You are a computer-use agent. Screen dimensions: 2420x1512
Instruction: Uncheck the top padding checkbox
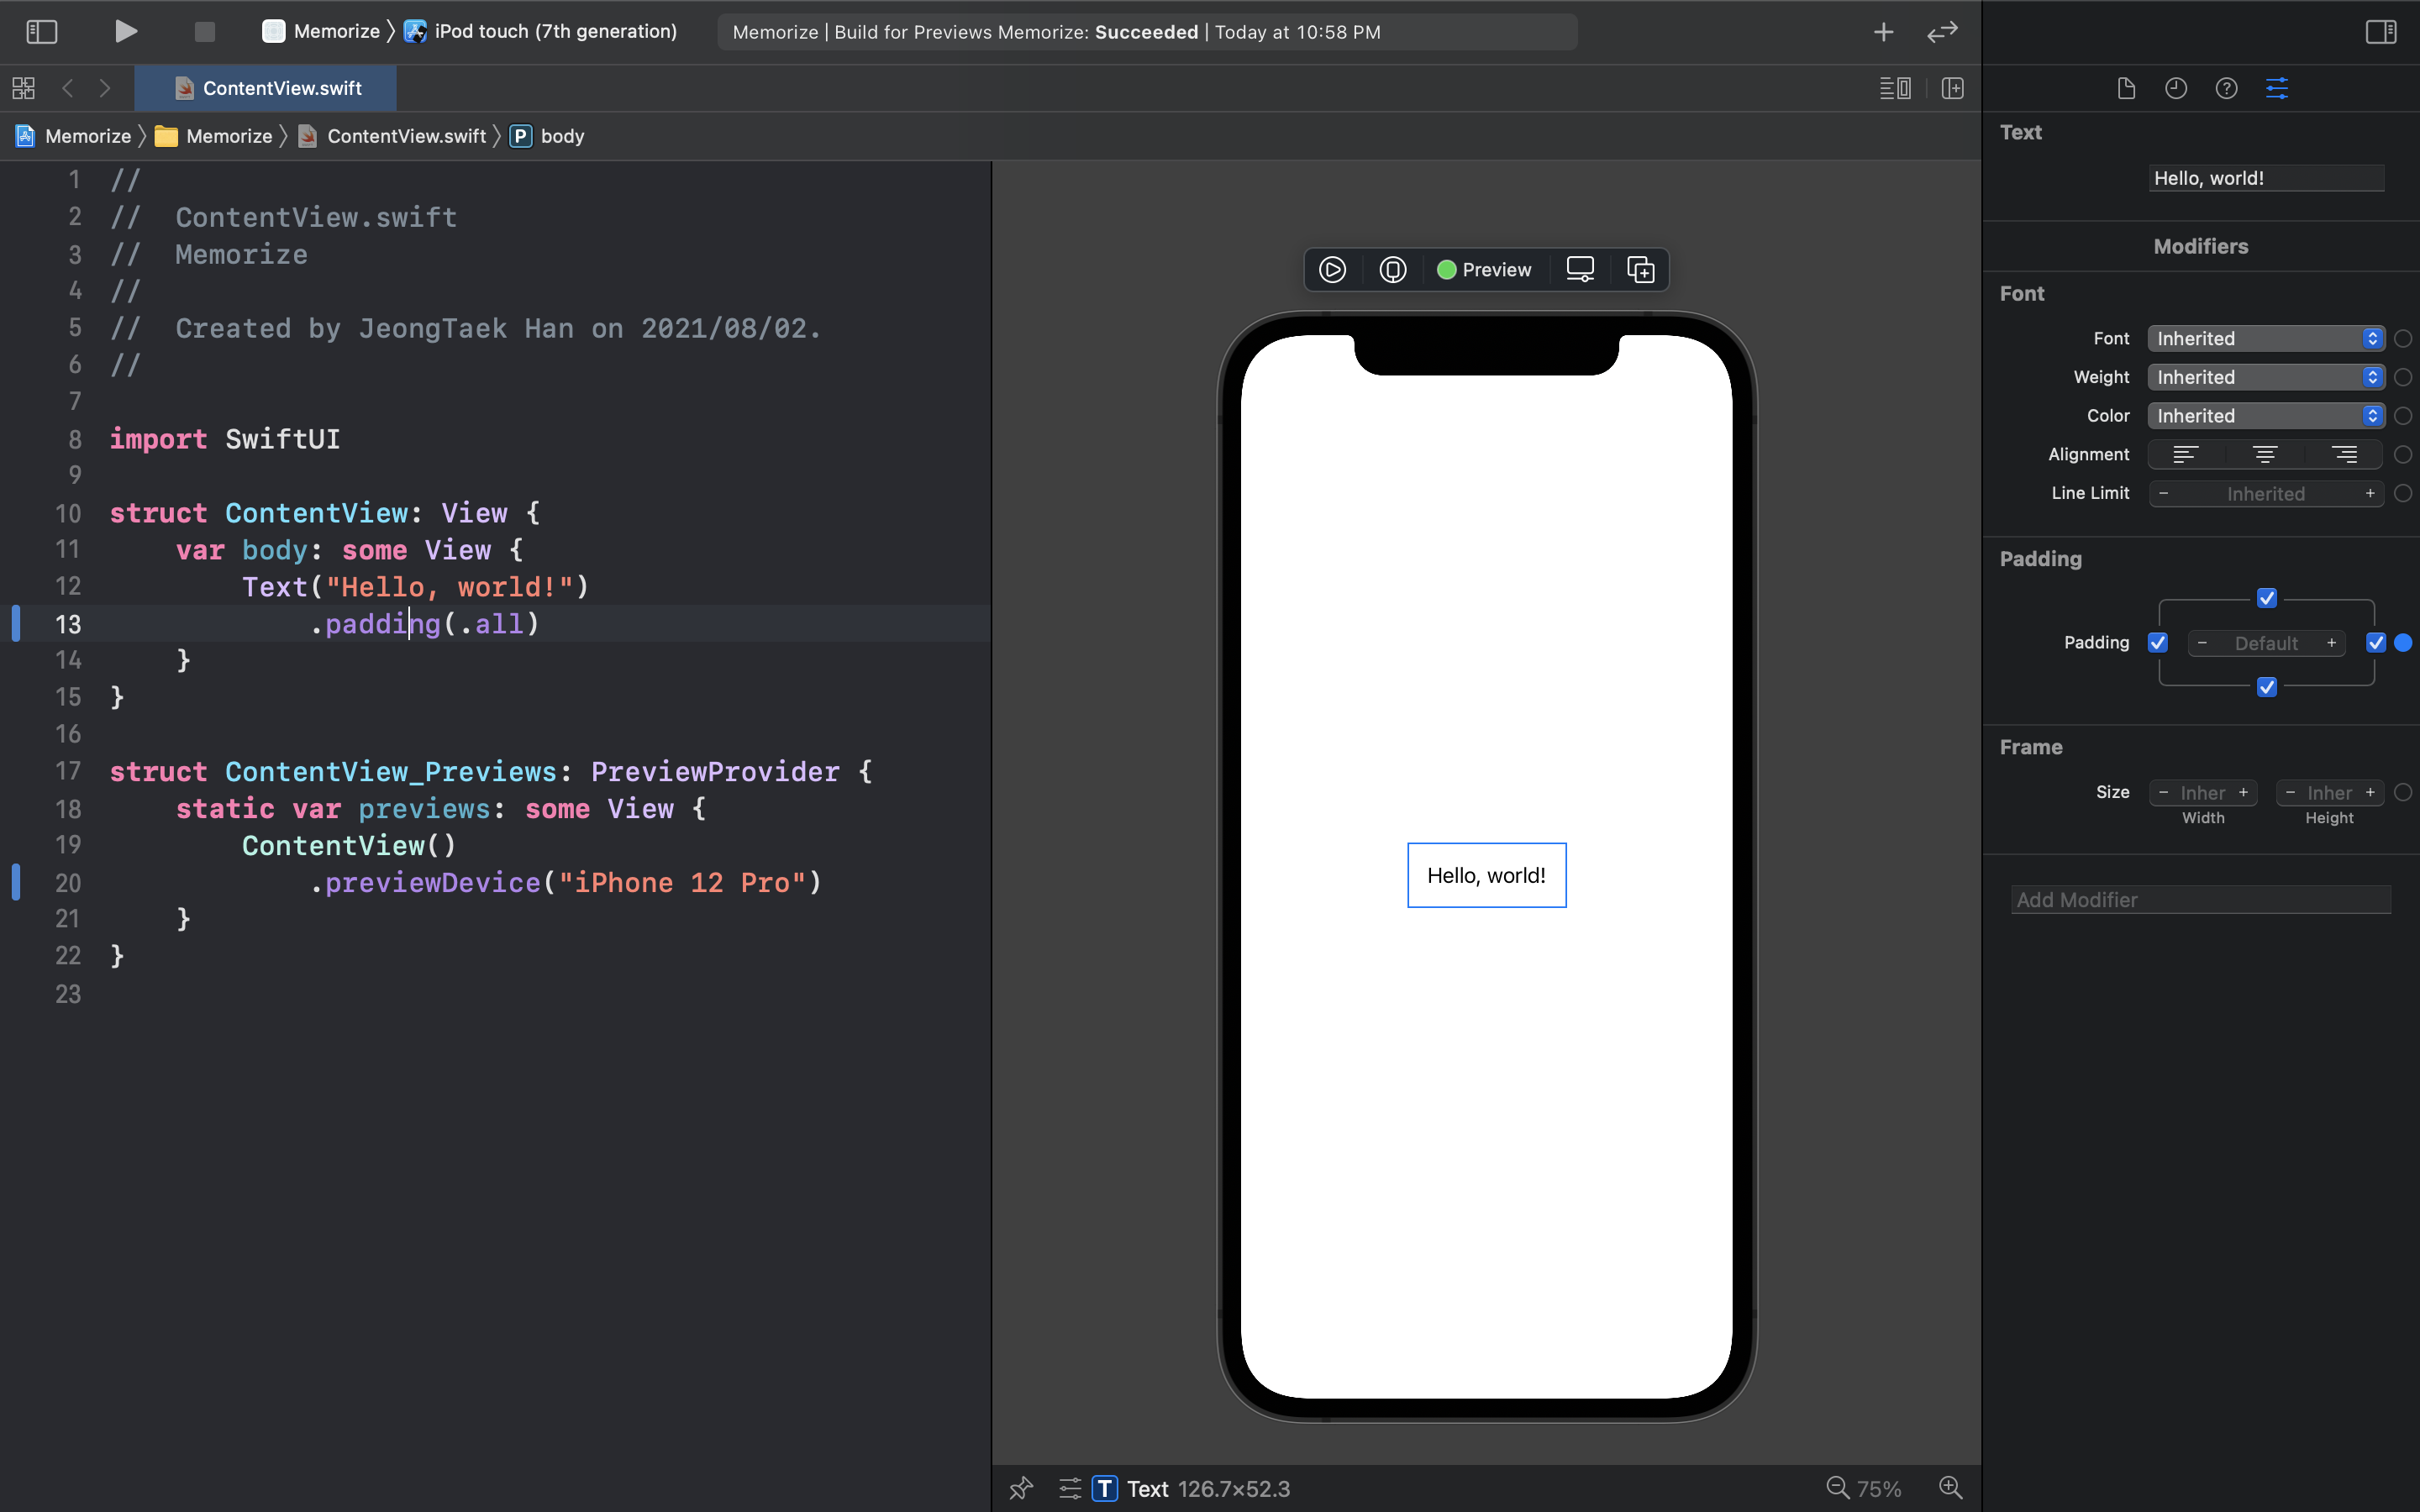(x=2267, y=598)
